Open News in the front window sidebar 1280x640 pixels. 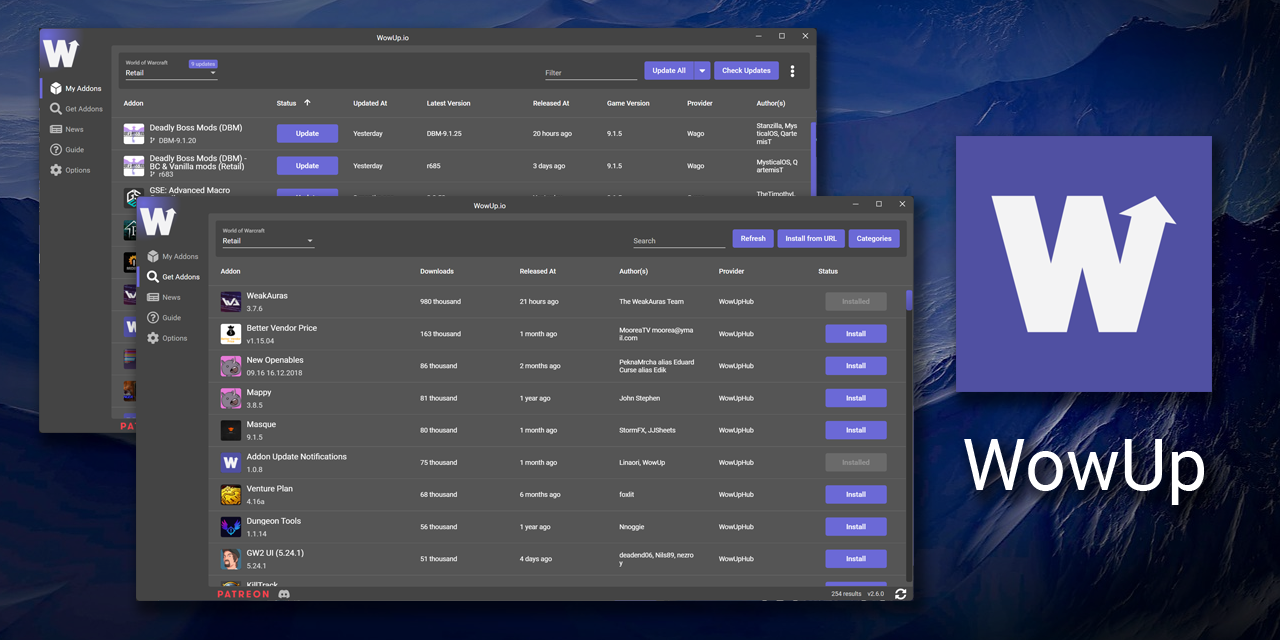tap(164, 297)
